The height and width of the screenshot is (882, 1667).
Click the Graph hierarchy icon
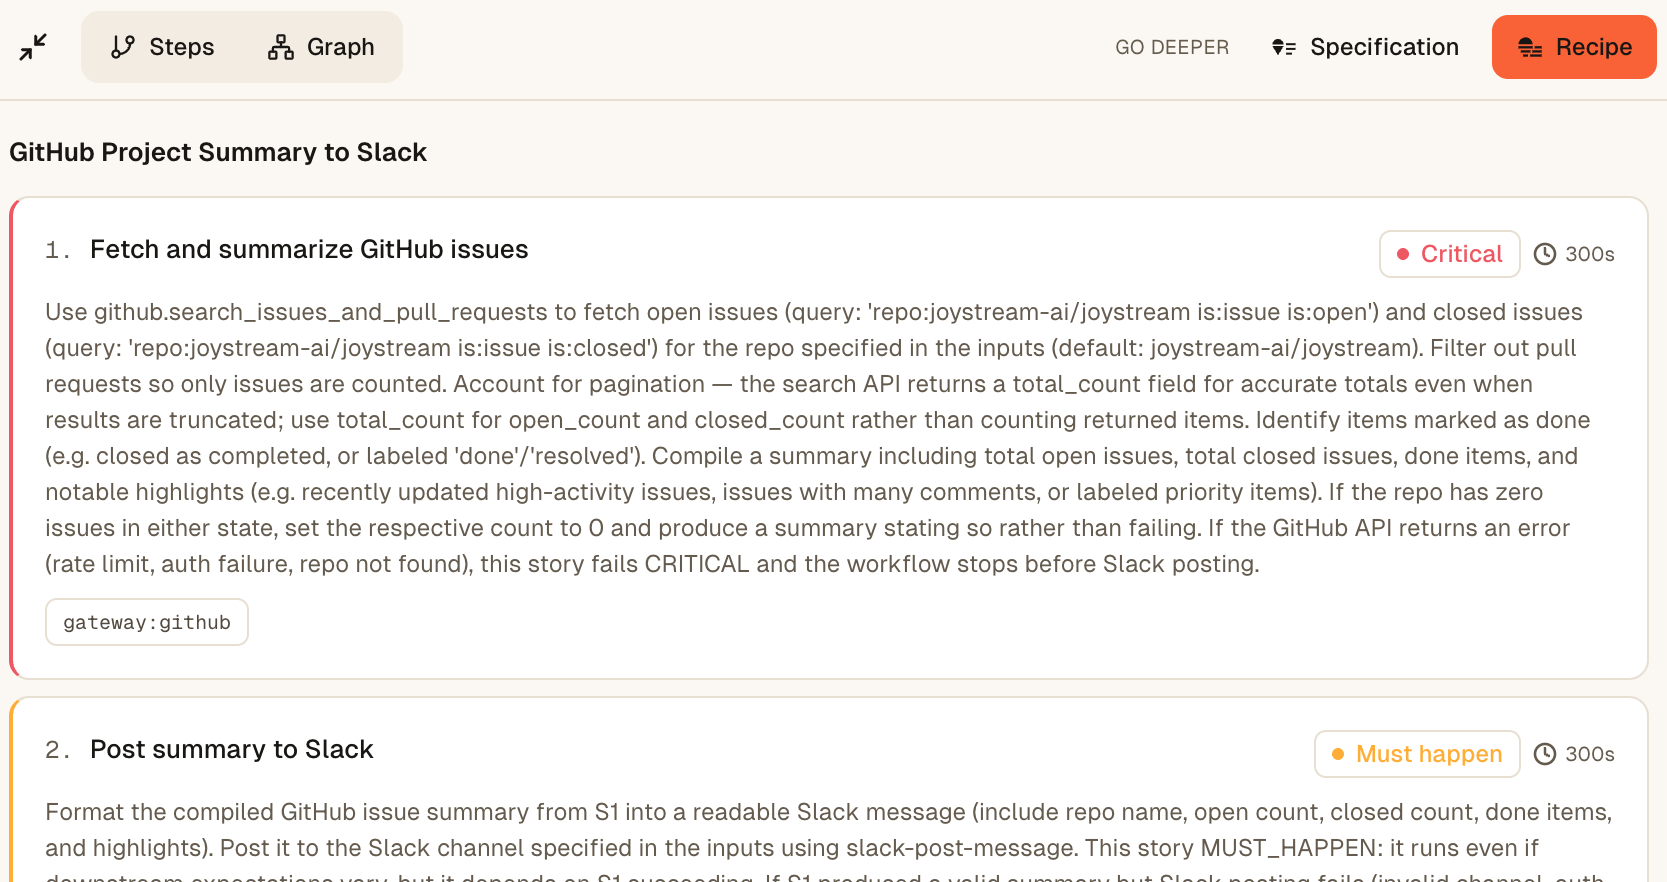(x=281, y=47)
